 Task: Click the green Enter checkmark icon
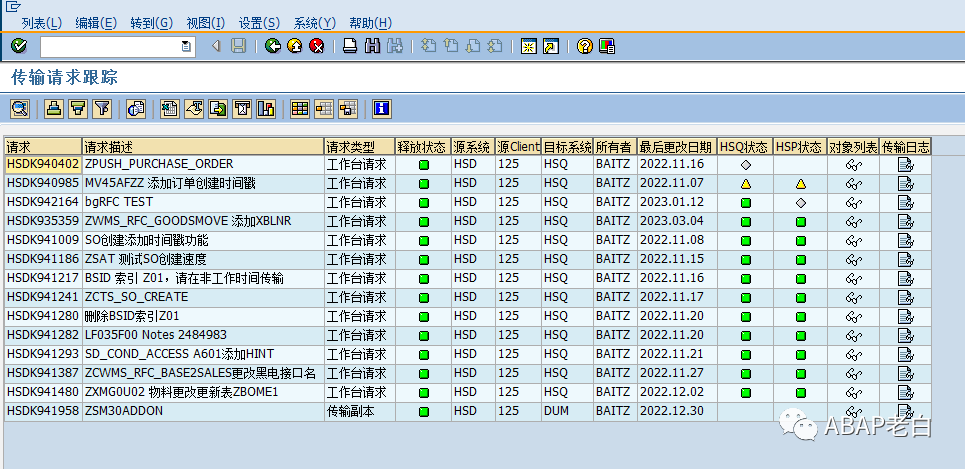19,46
